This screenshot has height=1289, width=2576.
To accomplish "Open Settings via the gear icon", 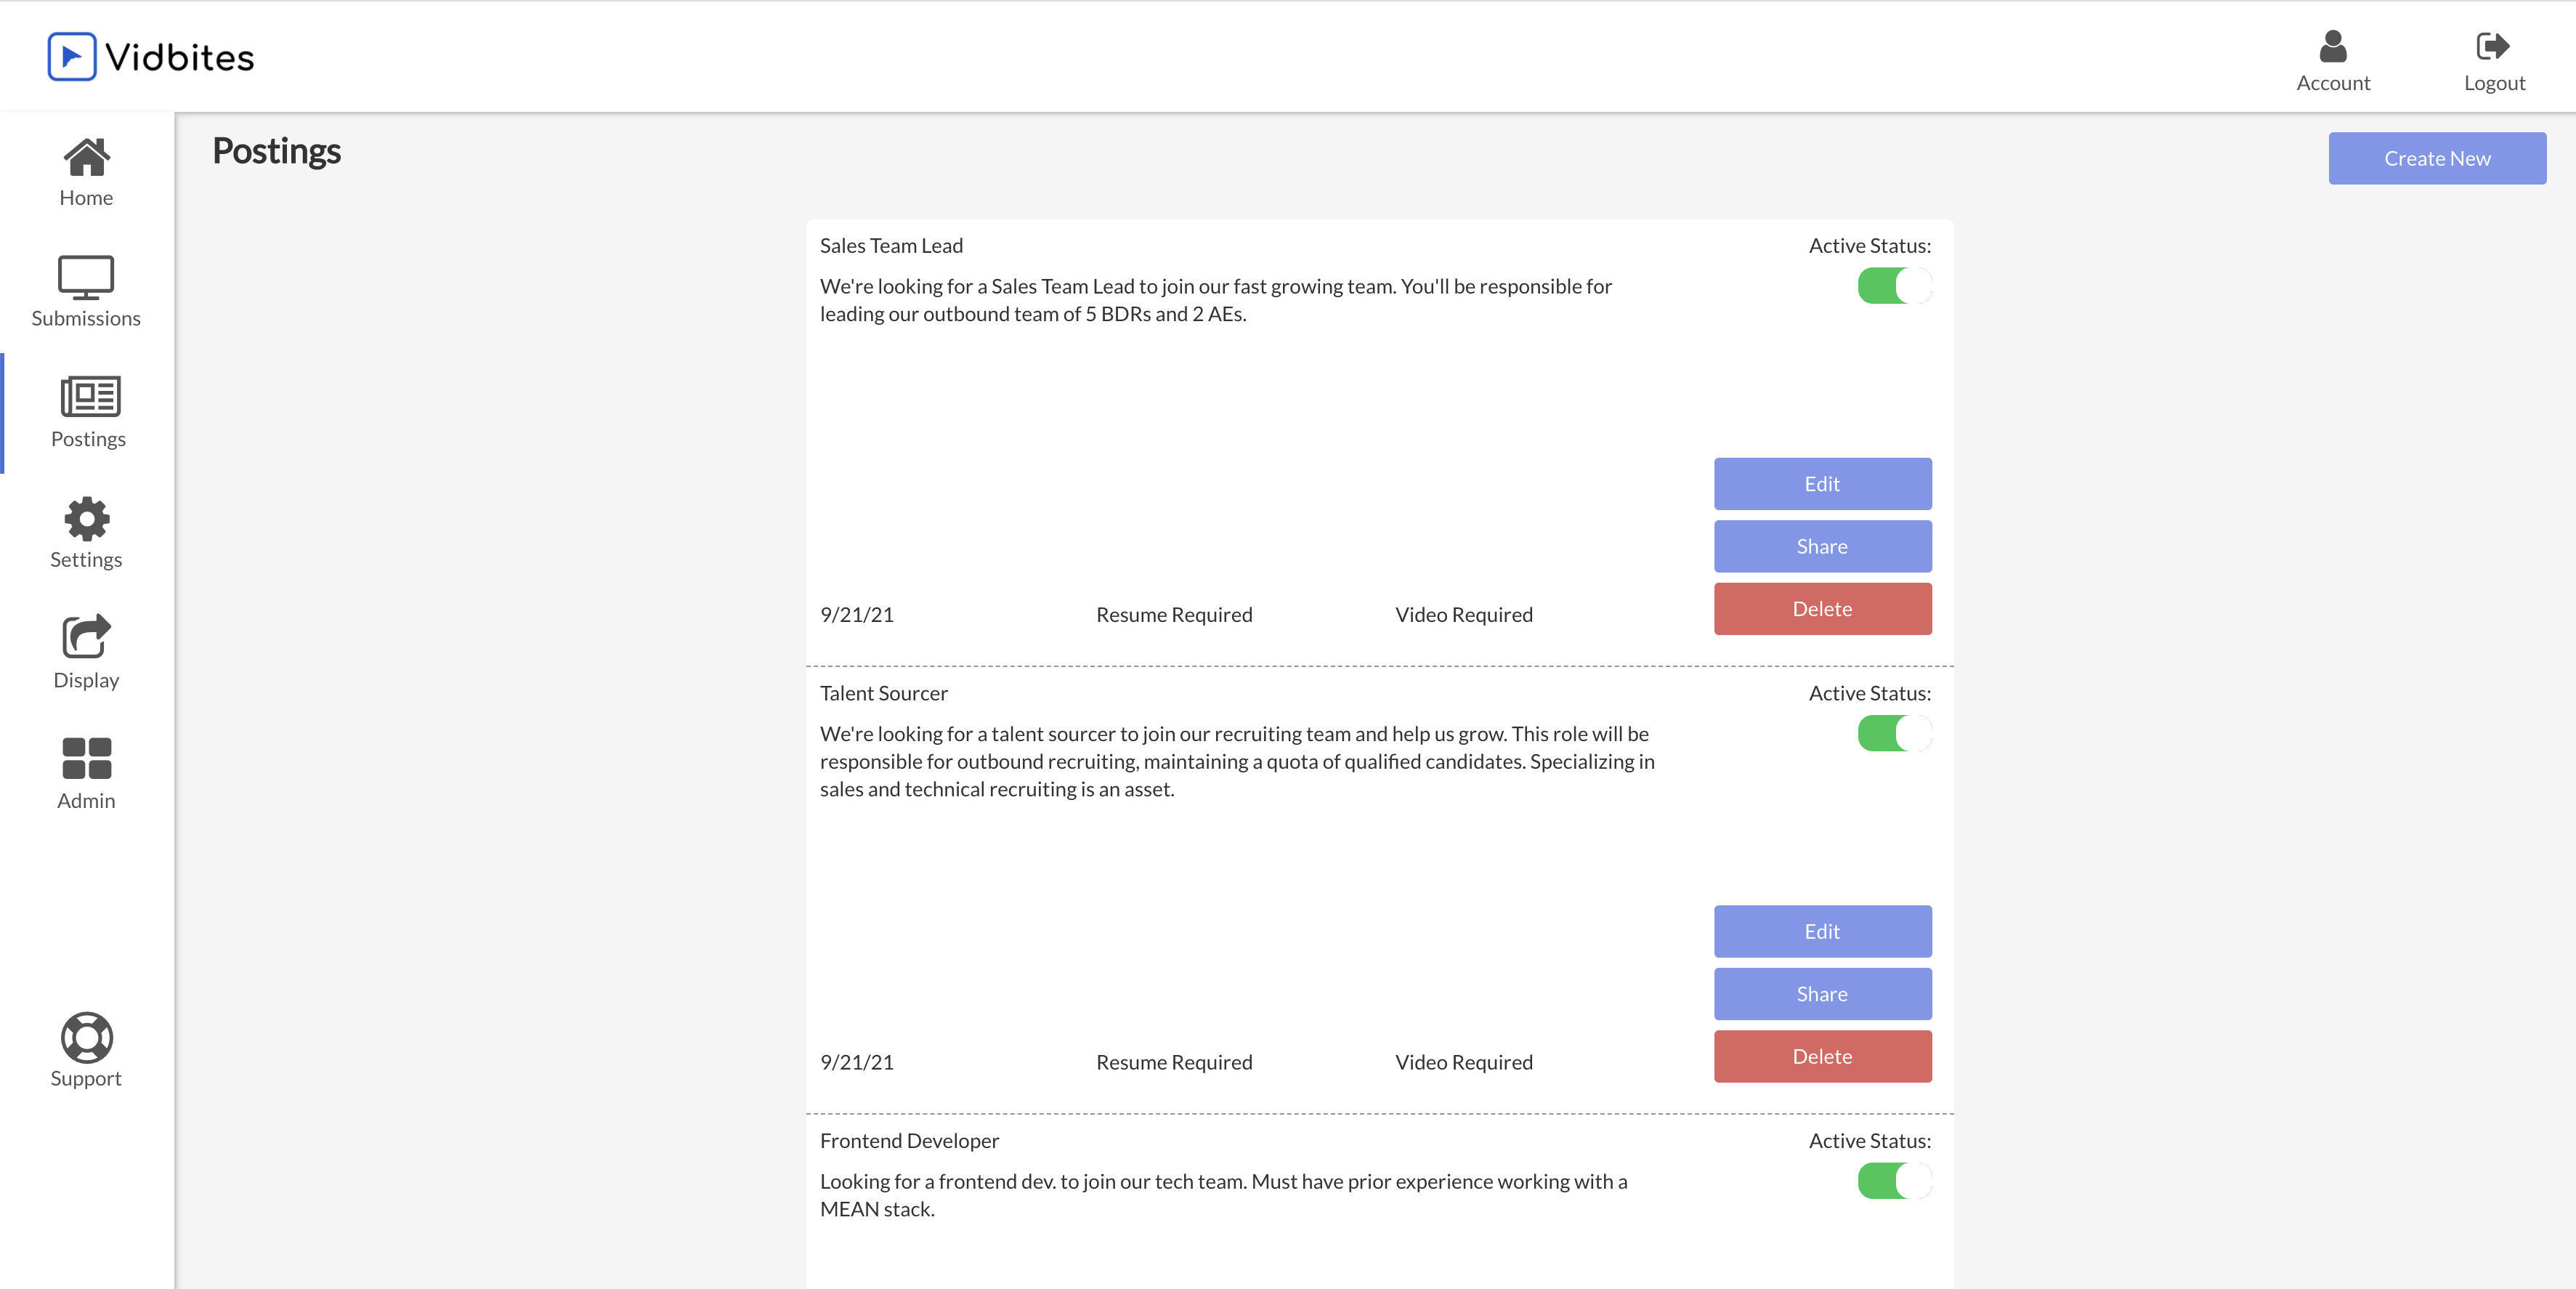I will pos(86,519).
